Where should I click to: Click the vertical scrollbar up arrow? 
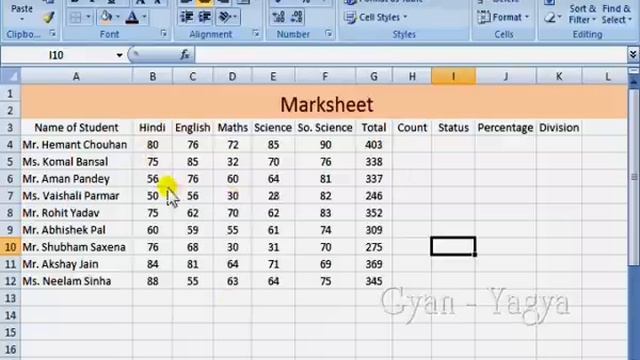[634, 81]
